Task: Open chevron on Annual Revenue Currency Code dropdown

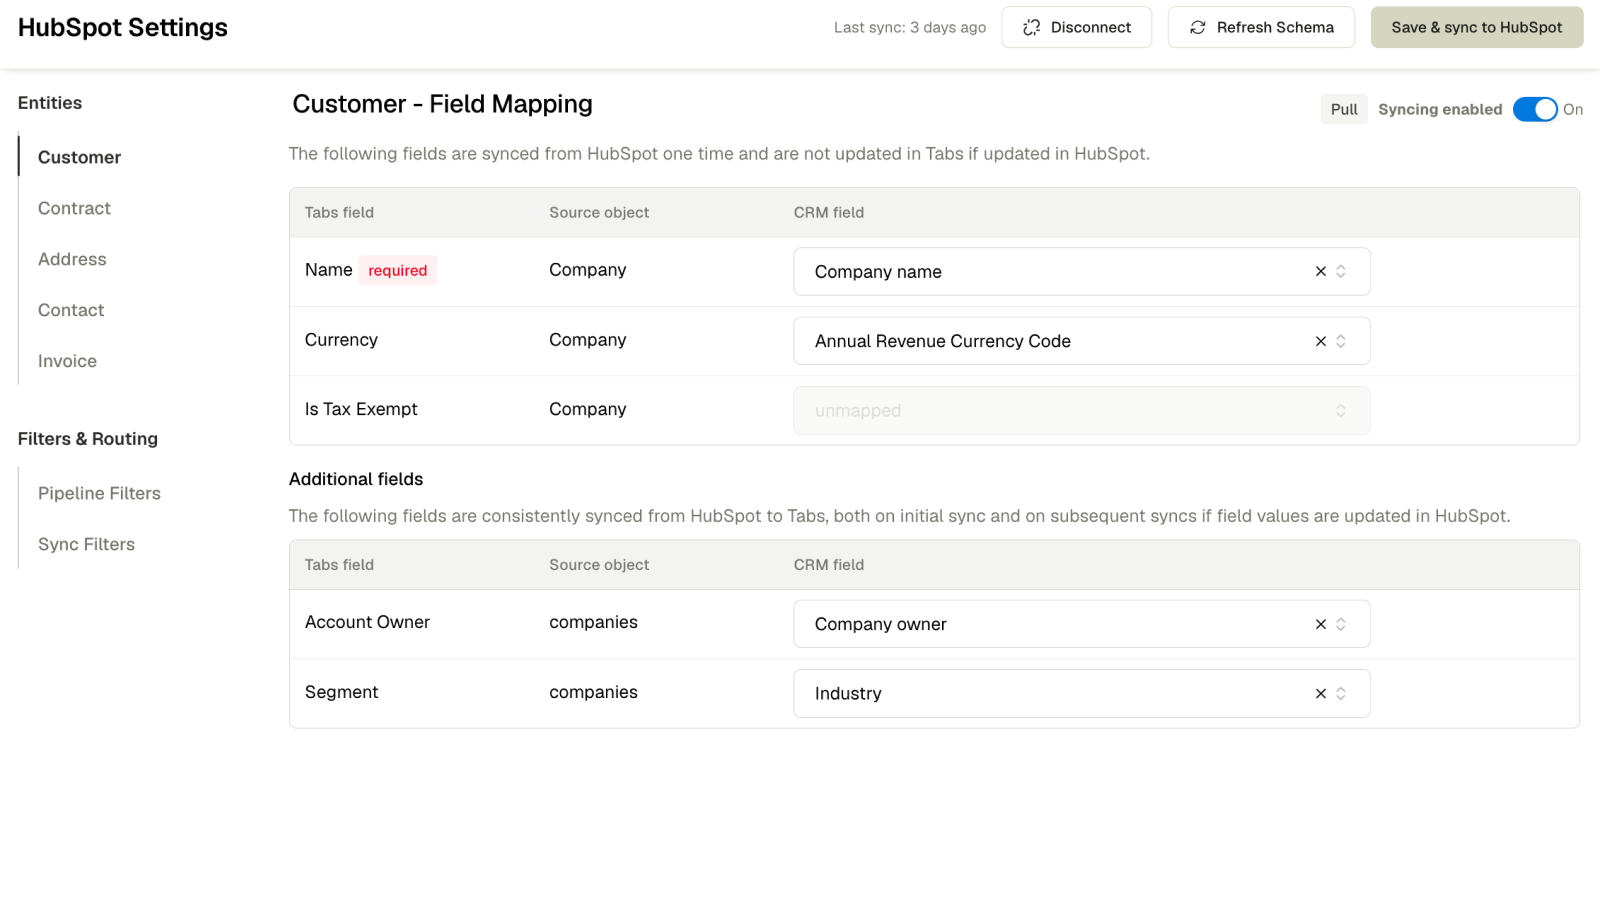Action: point(1341,341)
